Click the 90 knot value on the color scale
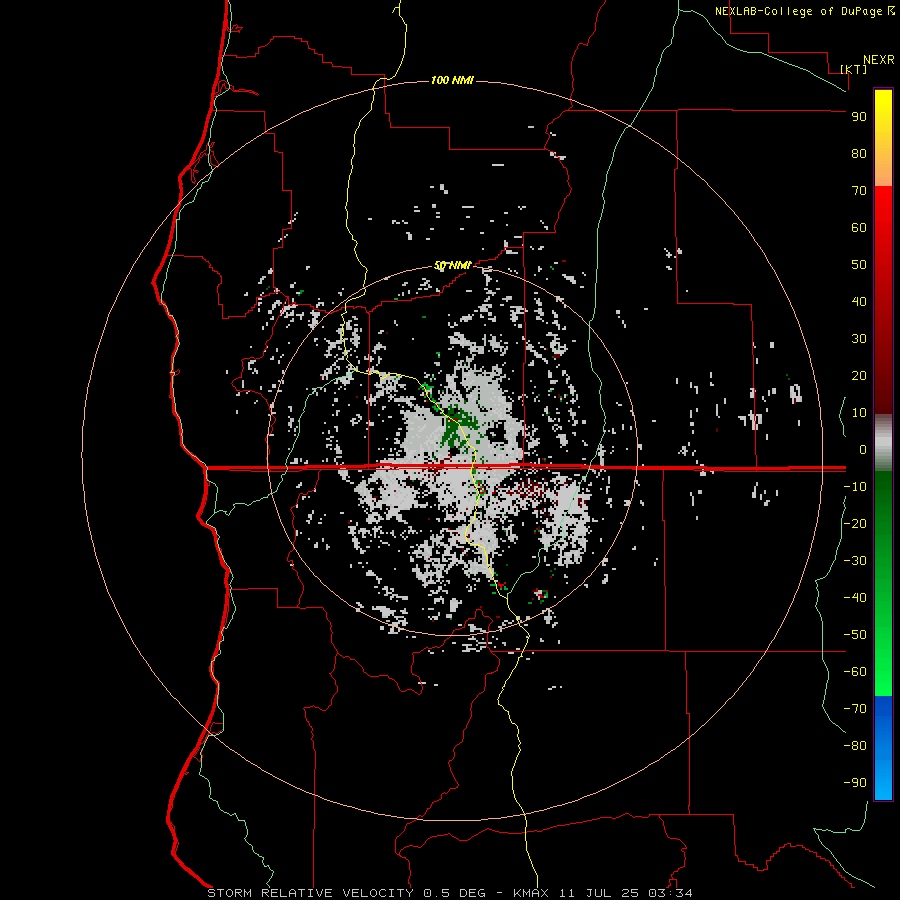 (859, 117)
